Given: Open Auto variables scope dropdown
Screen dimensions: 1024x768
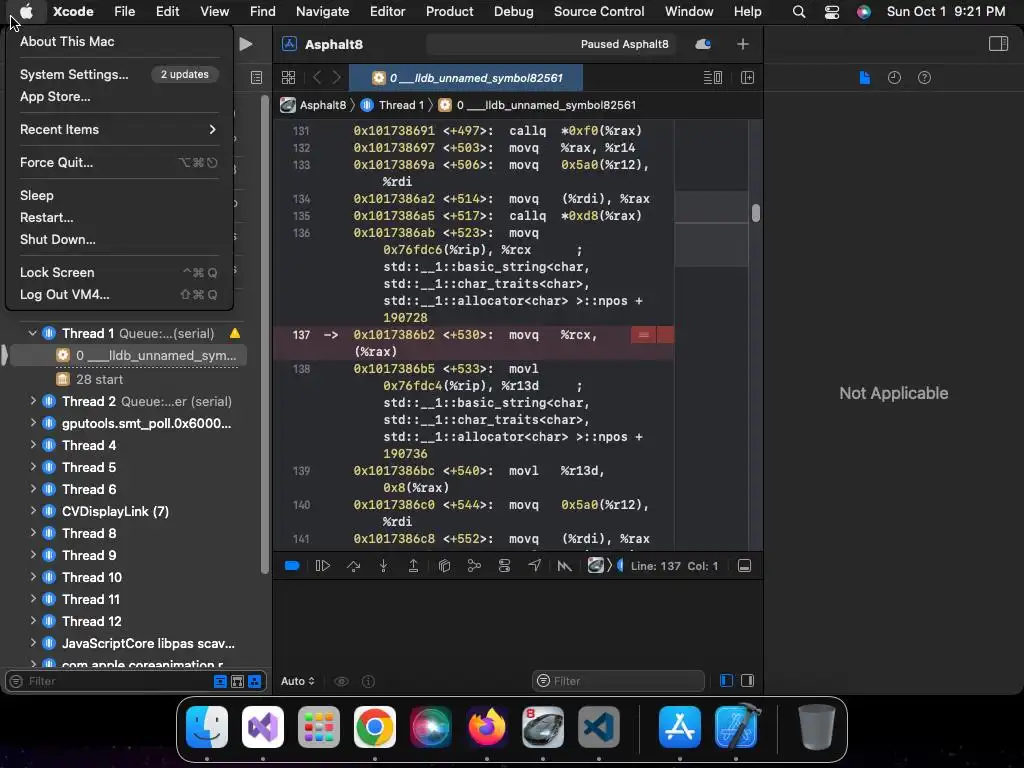Looking at the screenshot, I should 298,681.
